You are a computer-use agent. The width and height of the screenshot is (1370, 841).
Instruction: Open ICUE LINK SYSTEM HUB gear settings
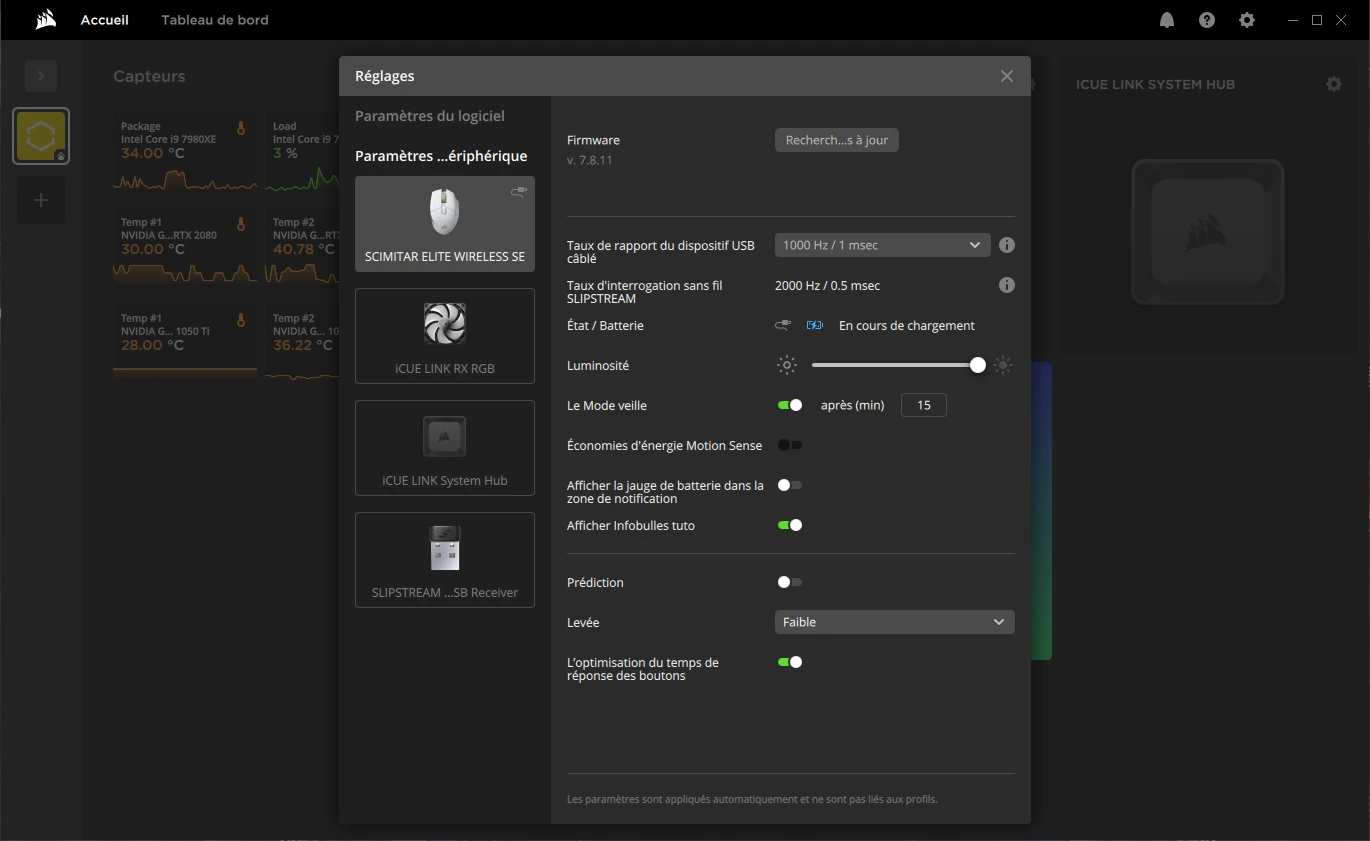coord(1334,84)
